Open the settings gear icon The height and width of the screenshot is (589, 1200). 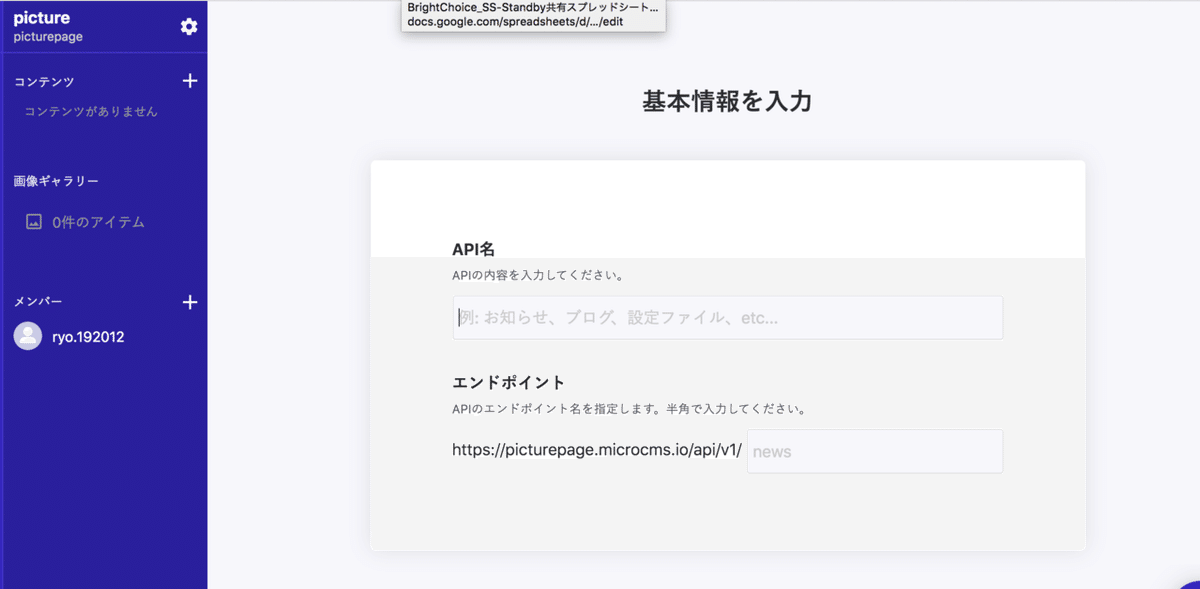[x=189, y=27]
